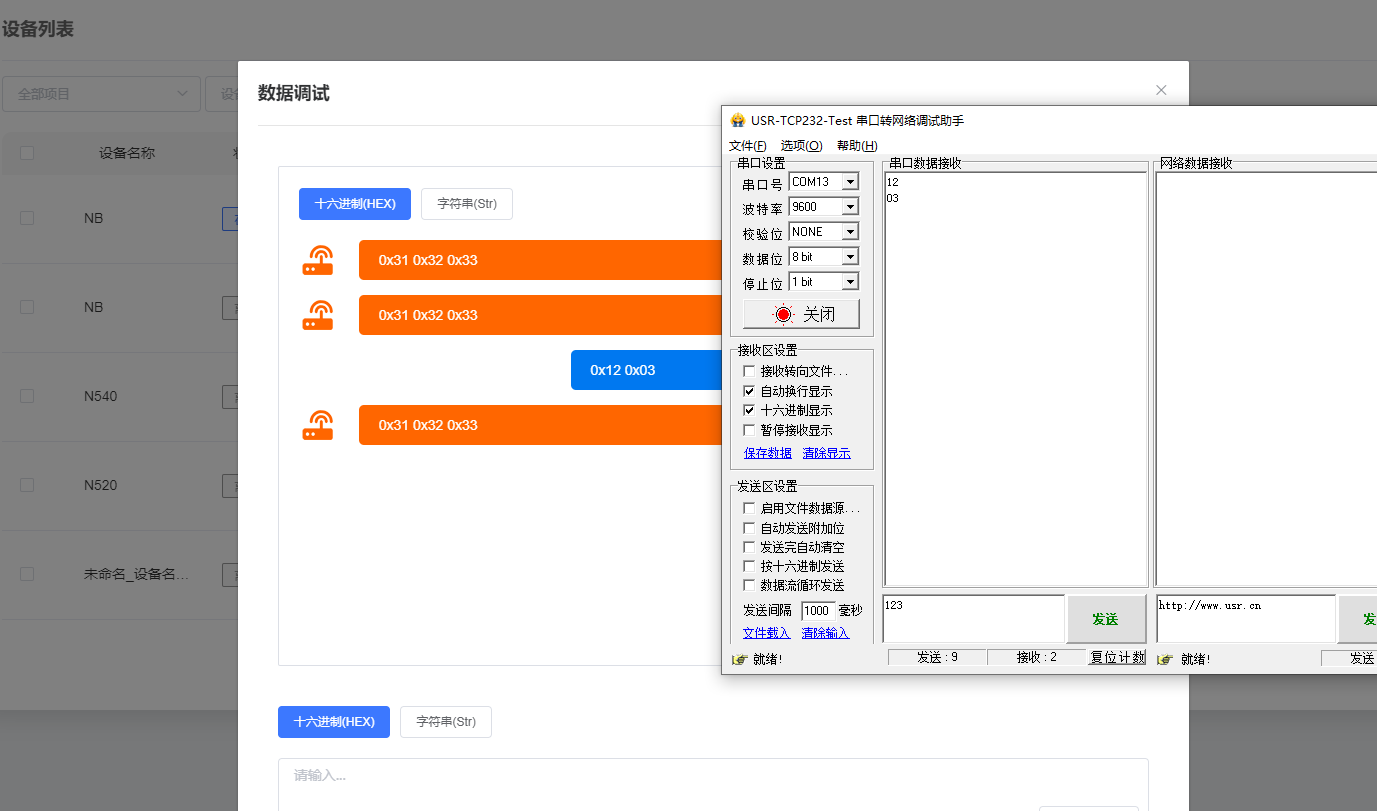The image size is (1377, 811).
Task: Click the hand icon in network status bar
Action: [1164, 659]
